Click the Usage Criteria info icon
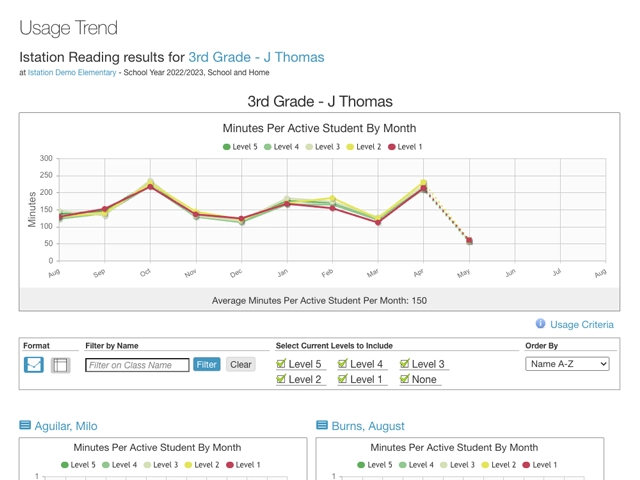 click(540, 324)
